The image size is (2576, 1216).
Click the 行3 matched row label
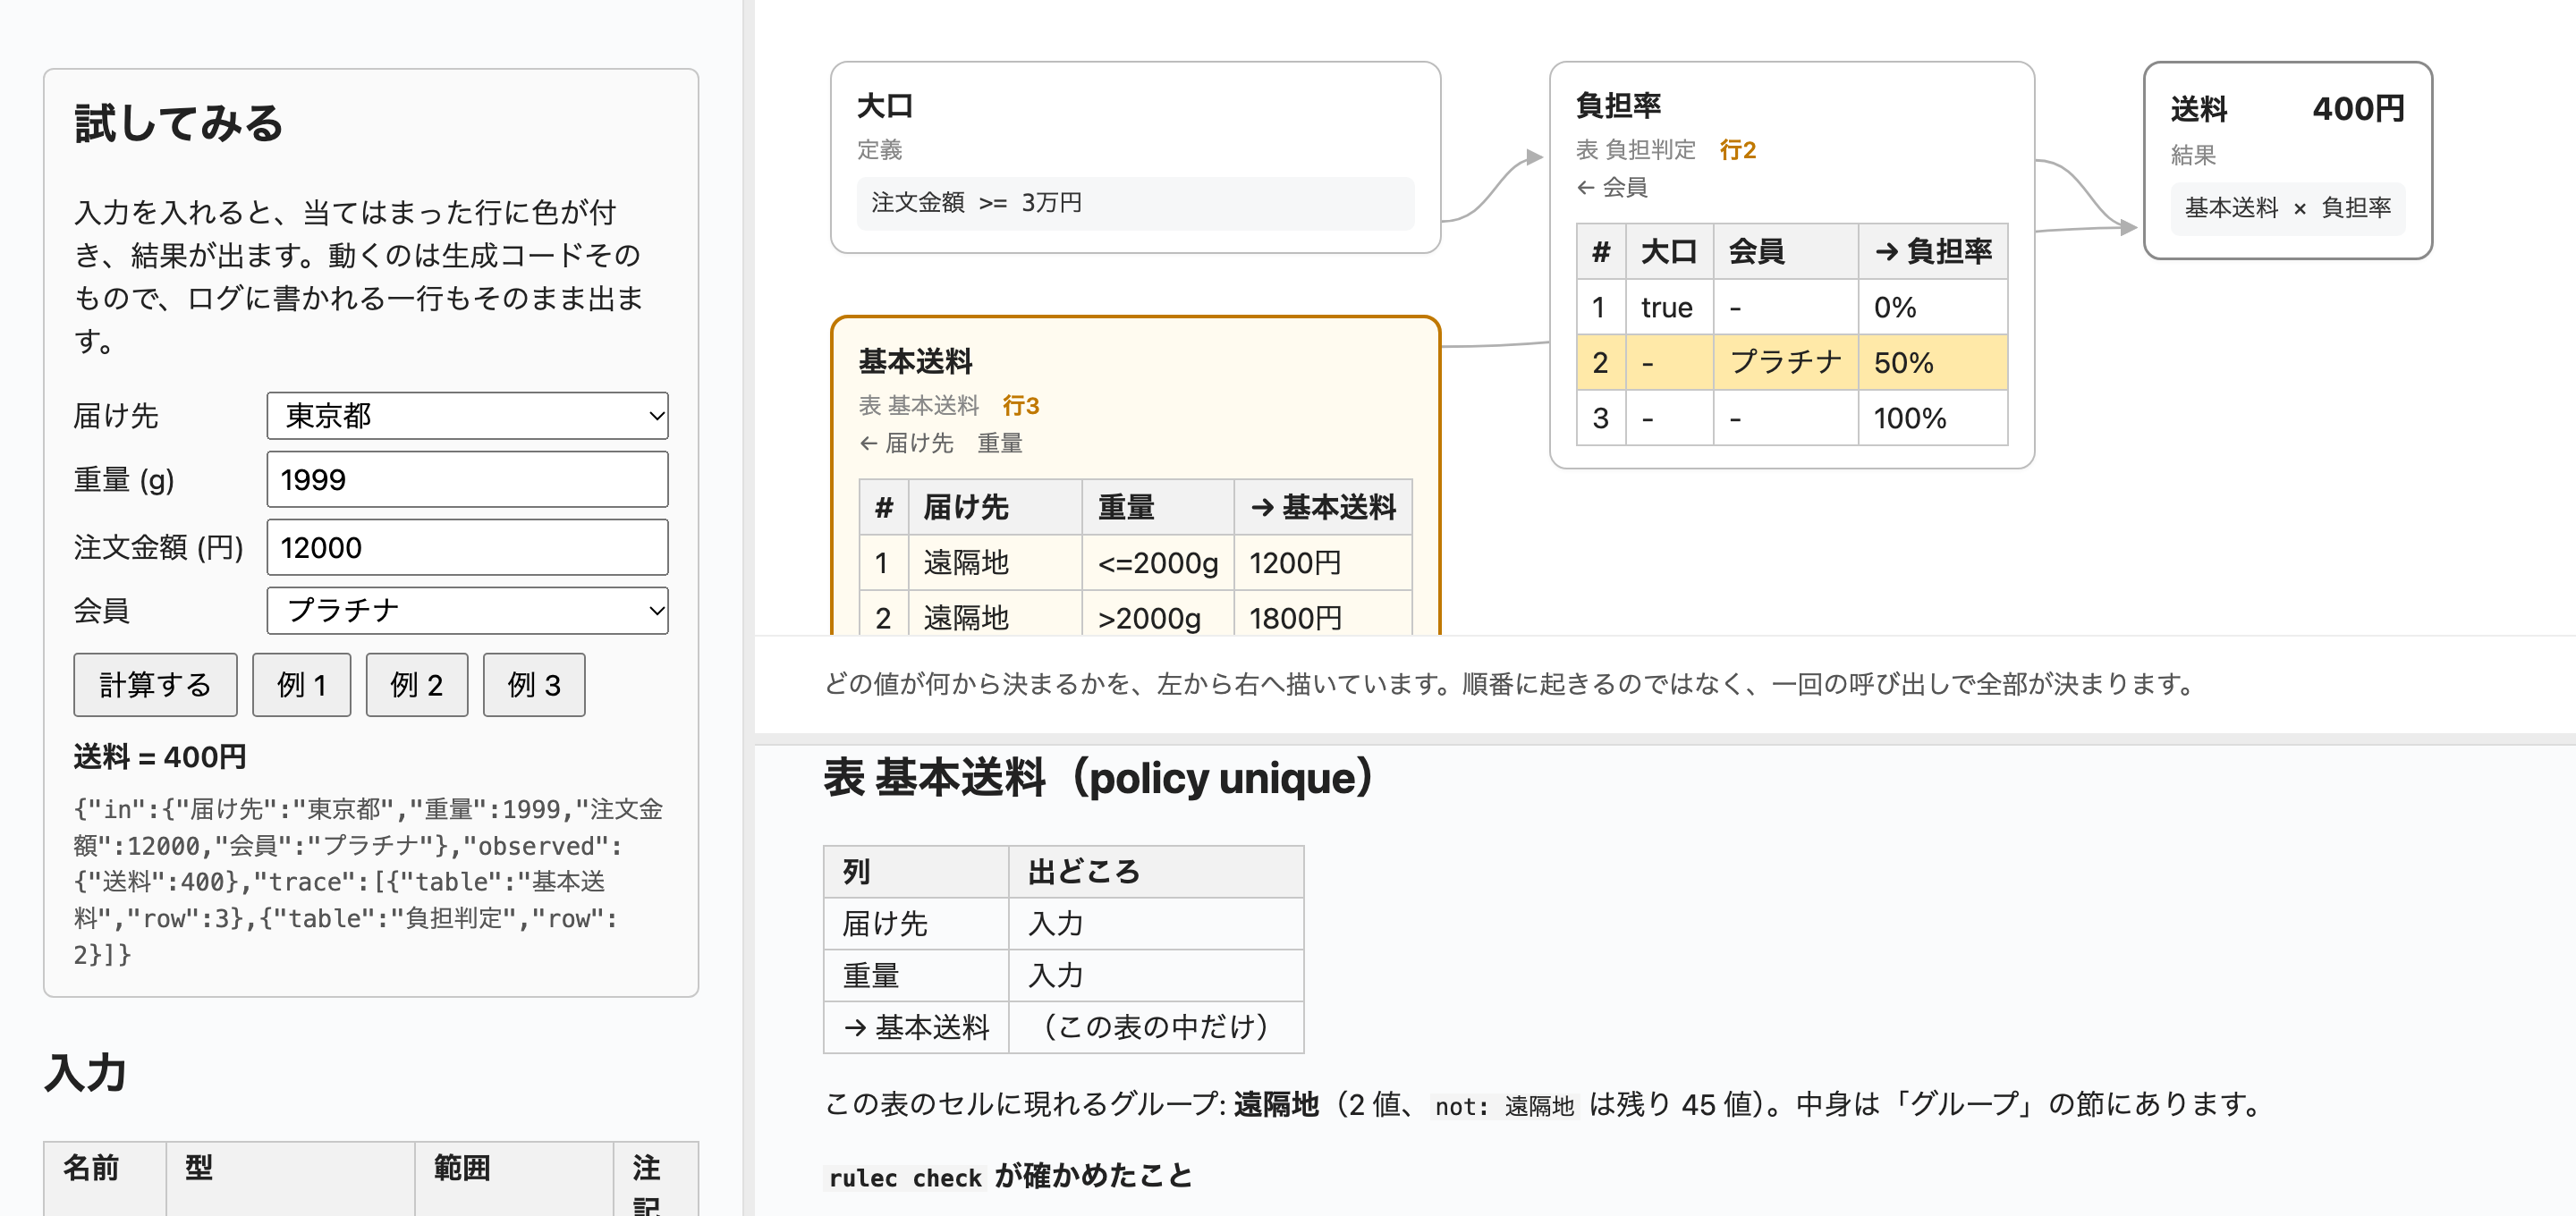click(1021, 406)
